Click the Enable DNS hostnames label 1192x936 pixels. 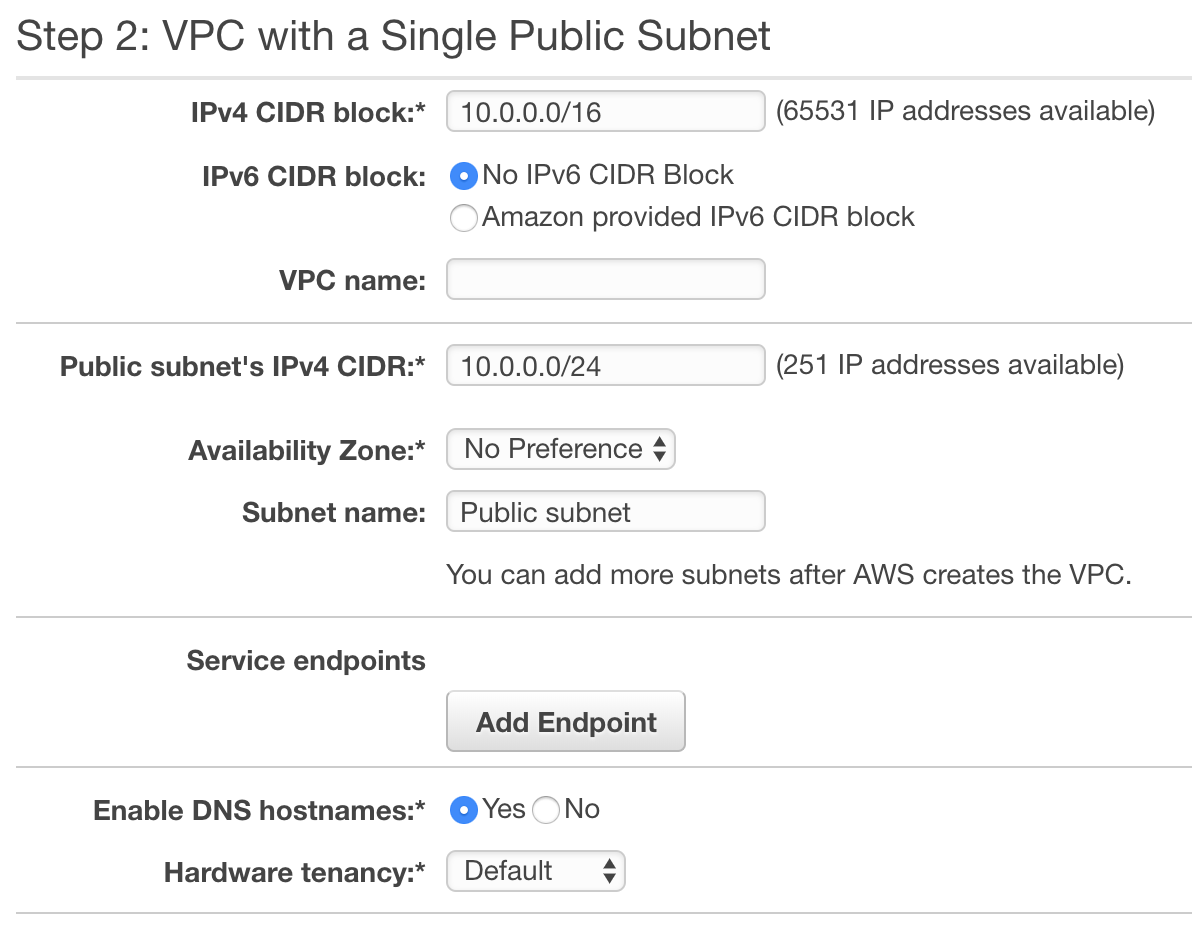(259, 811)
